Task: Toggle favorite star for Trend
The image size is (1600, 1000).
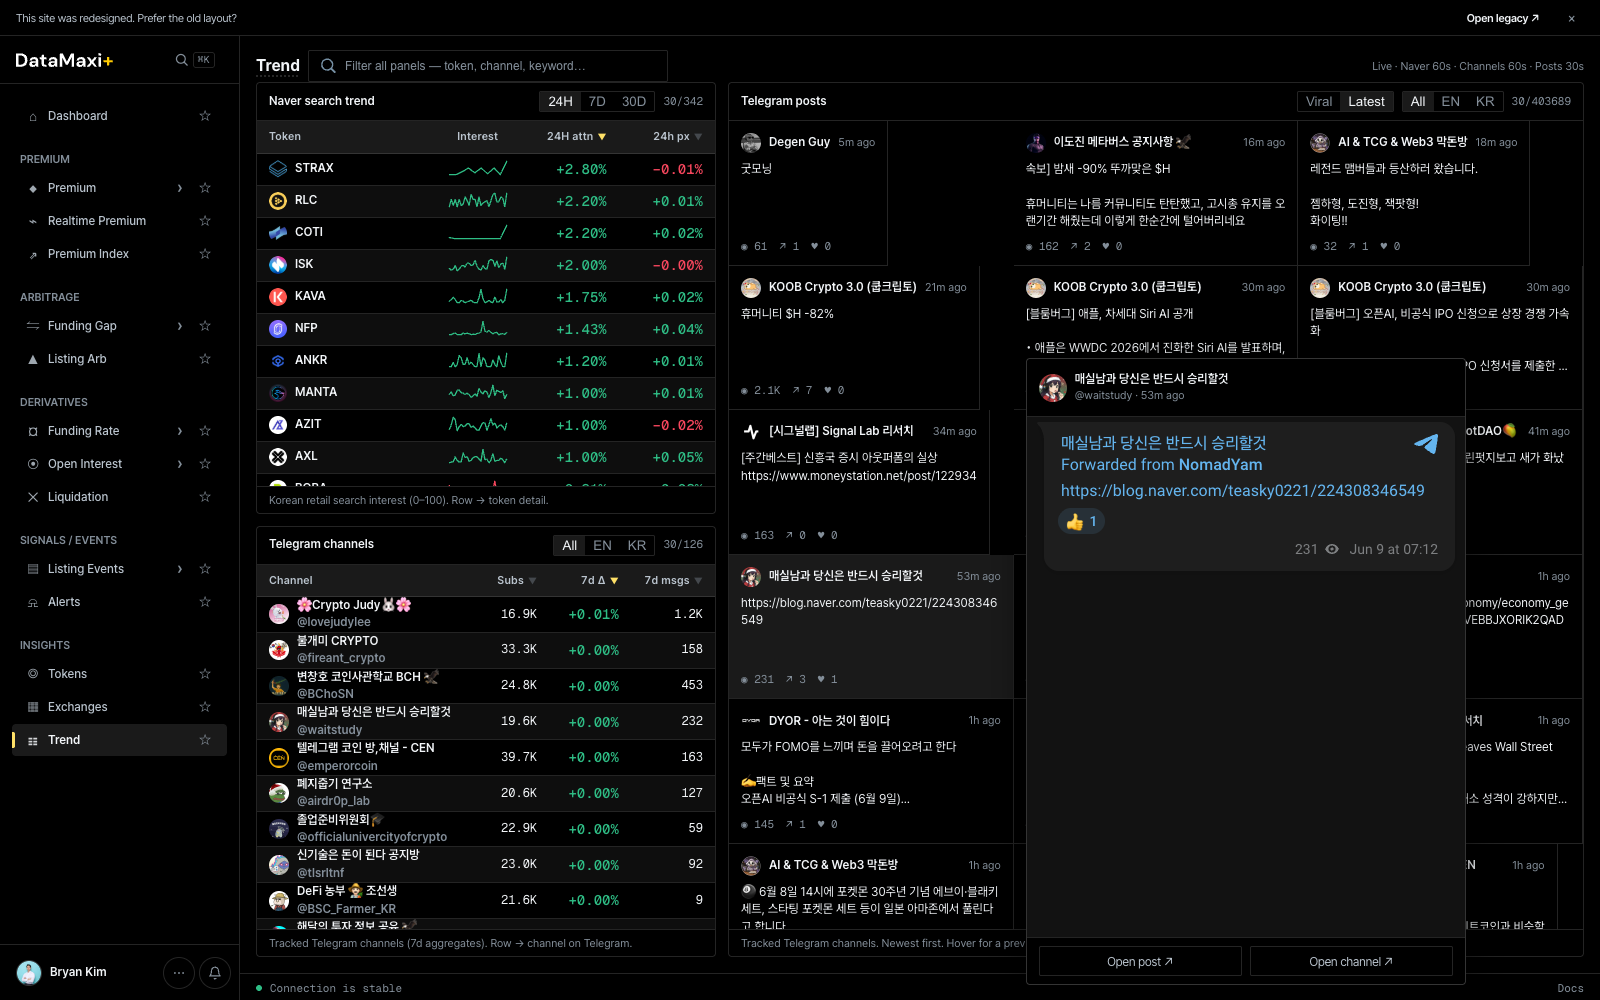Action: click(x=205, y=740)
